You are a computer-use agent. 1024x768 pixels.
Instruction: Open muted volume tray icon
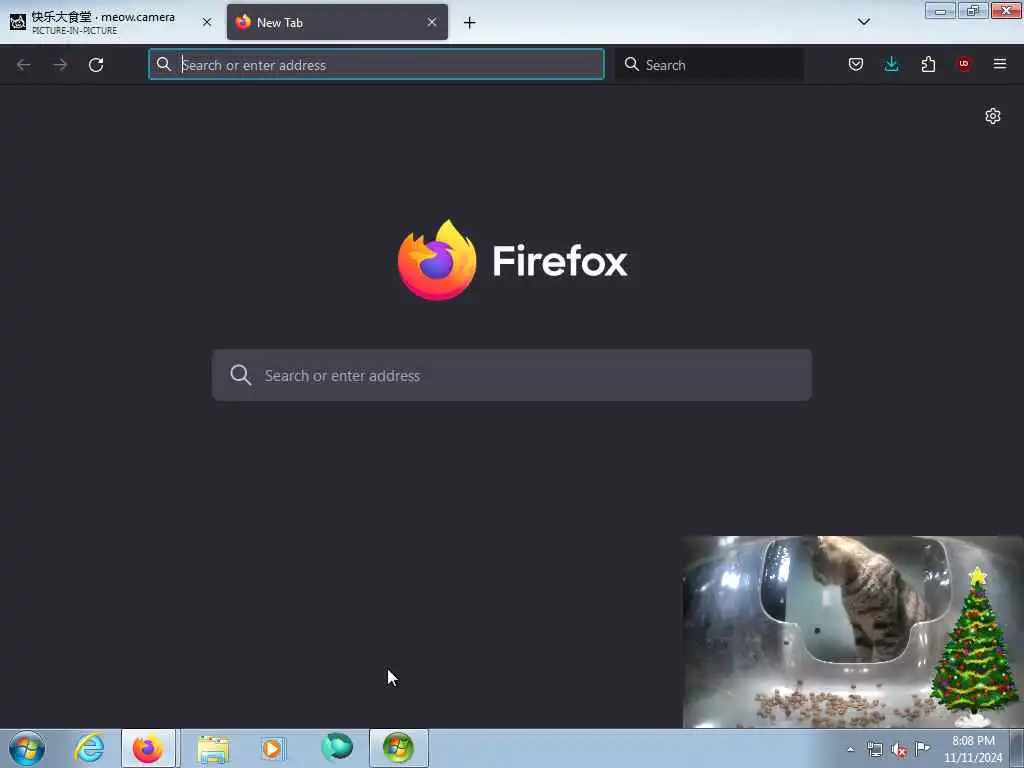tap(899, 750)
